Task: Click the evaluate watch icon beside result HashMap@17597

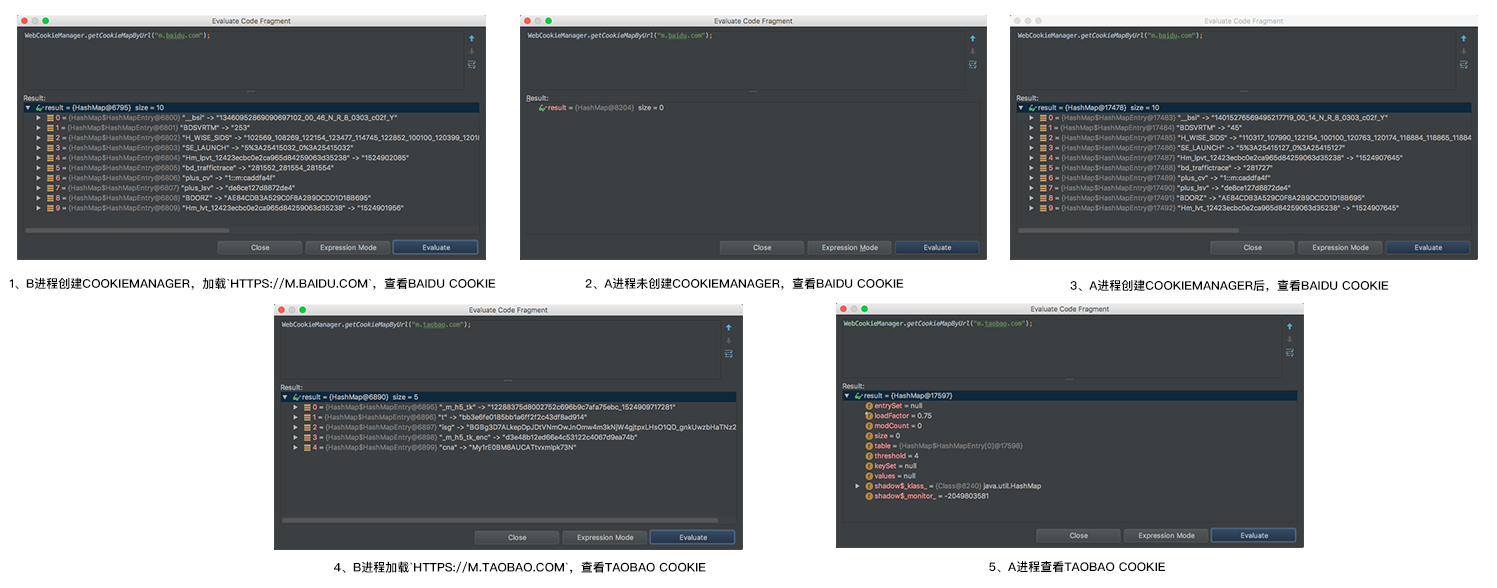Action: (858, 395)
